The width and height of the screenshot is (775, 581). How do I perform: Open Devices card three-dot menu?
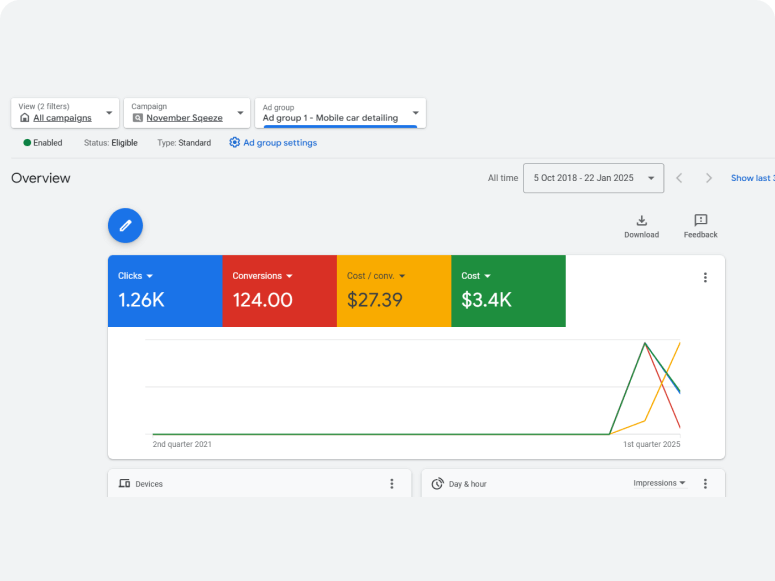[392, 484]
